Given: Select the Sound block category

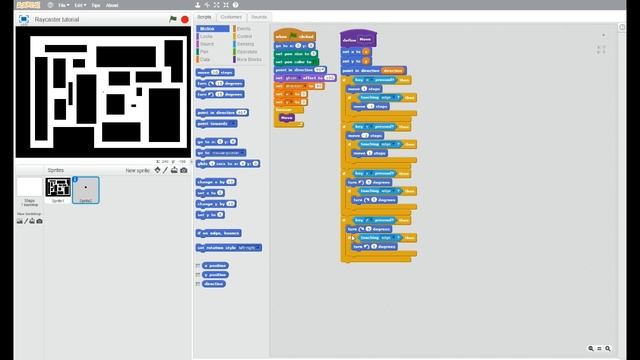Looking at the screenshot, I should pos(213,44).
